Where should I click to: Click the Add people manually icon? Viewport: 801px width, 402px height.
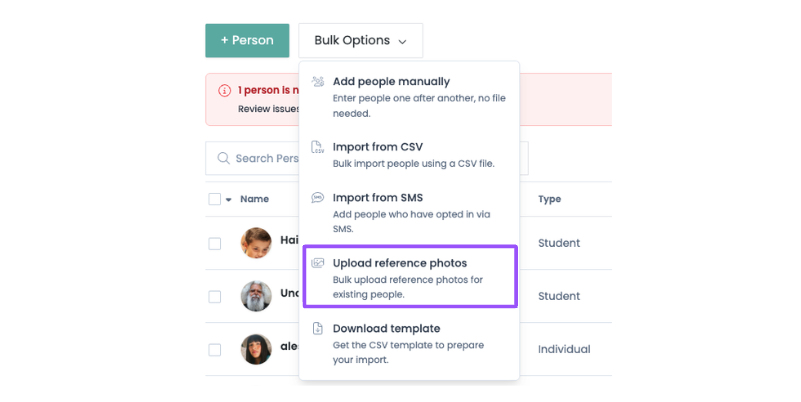318,81
